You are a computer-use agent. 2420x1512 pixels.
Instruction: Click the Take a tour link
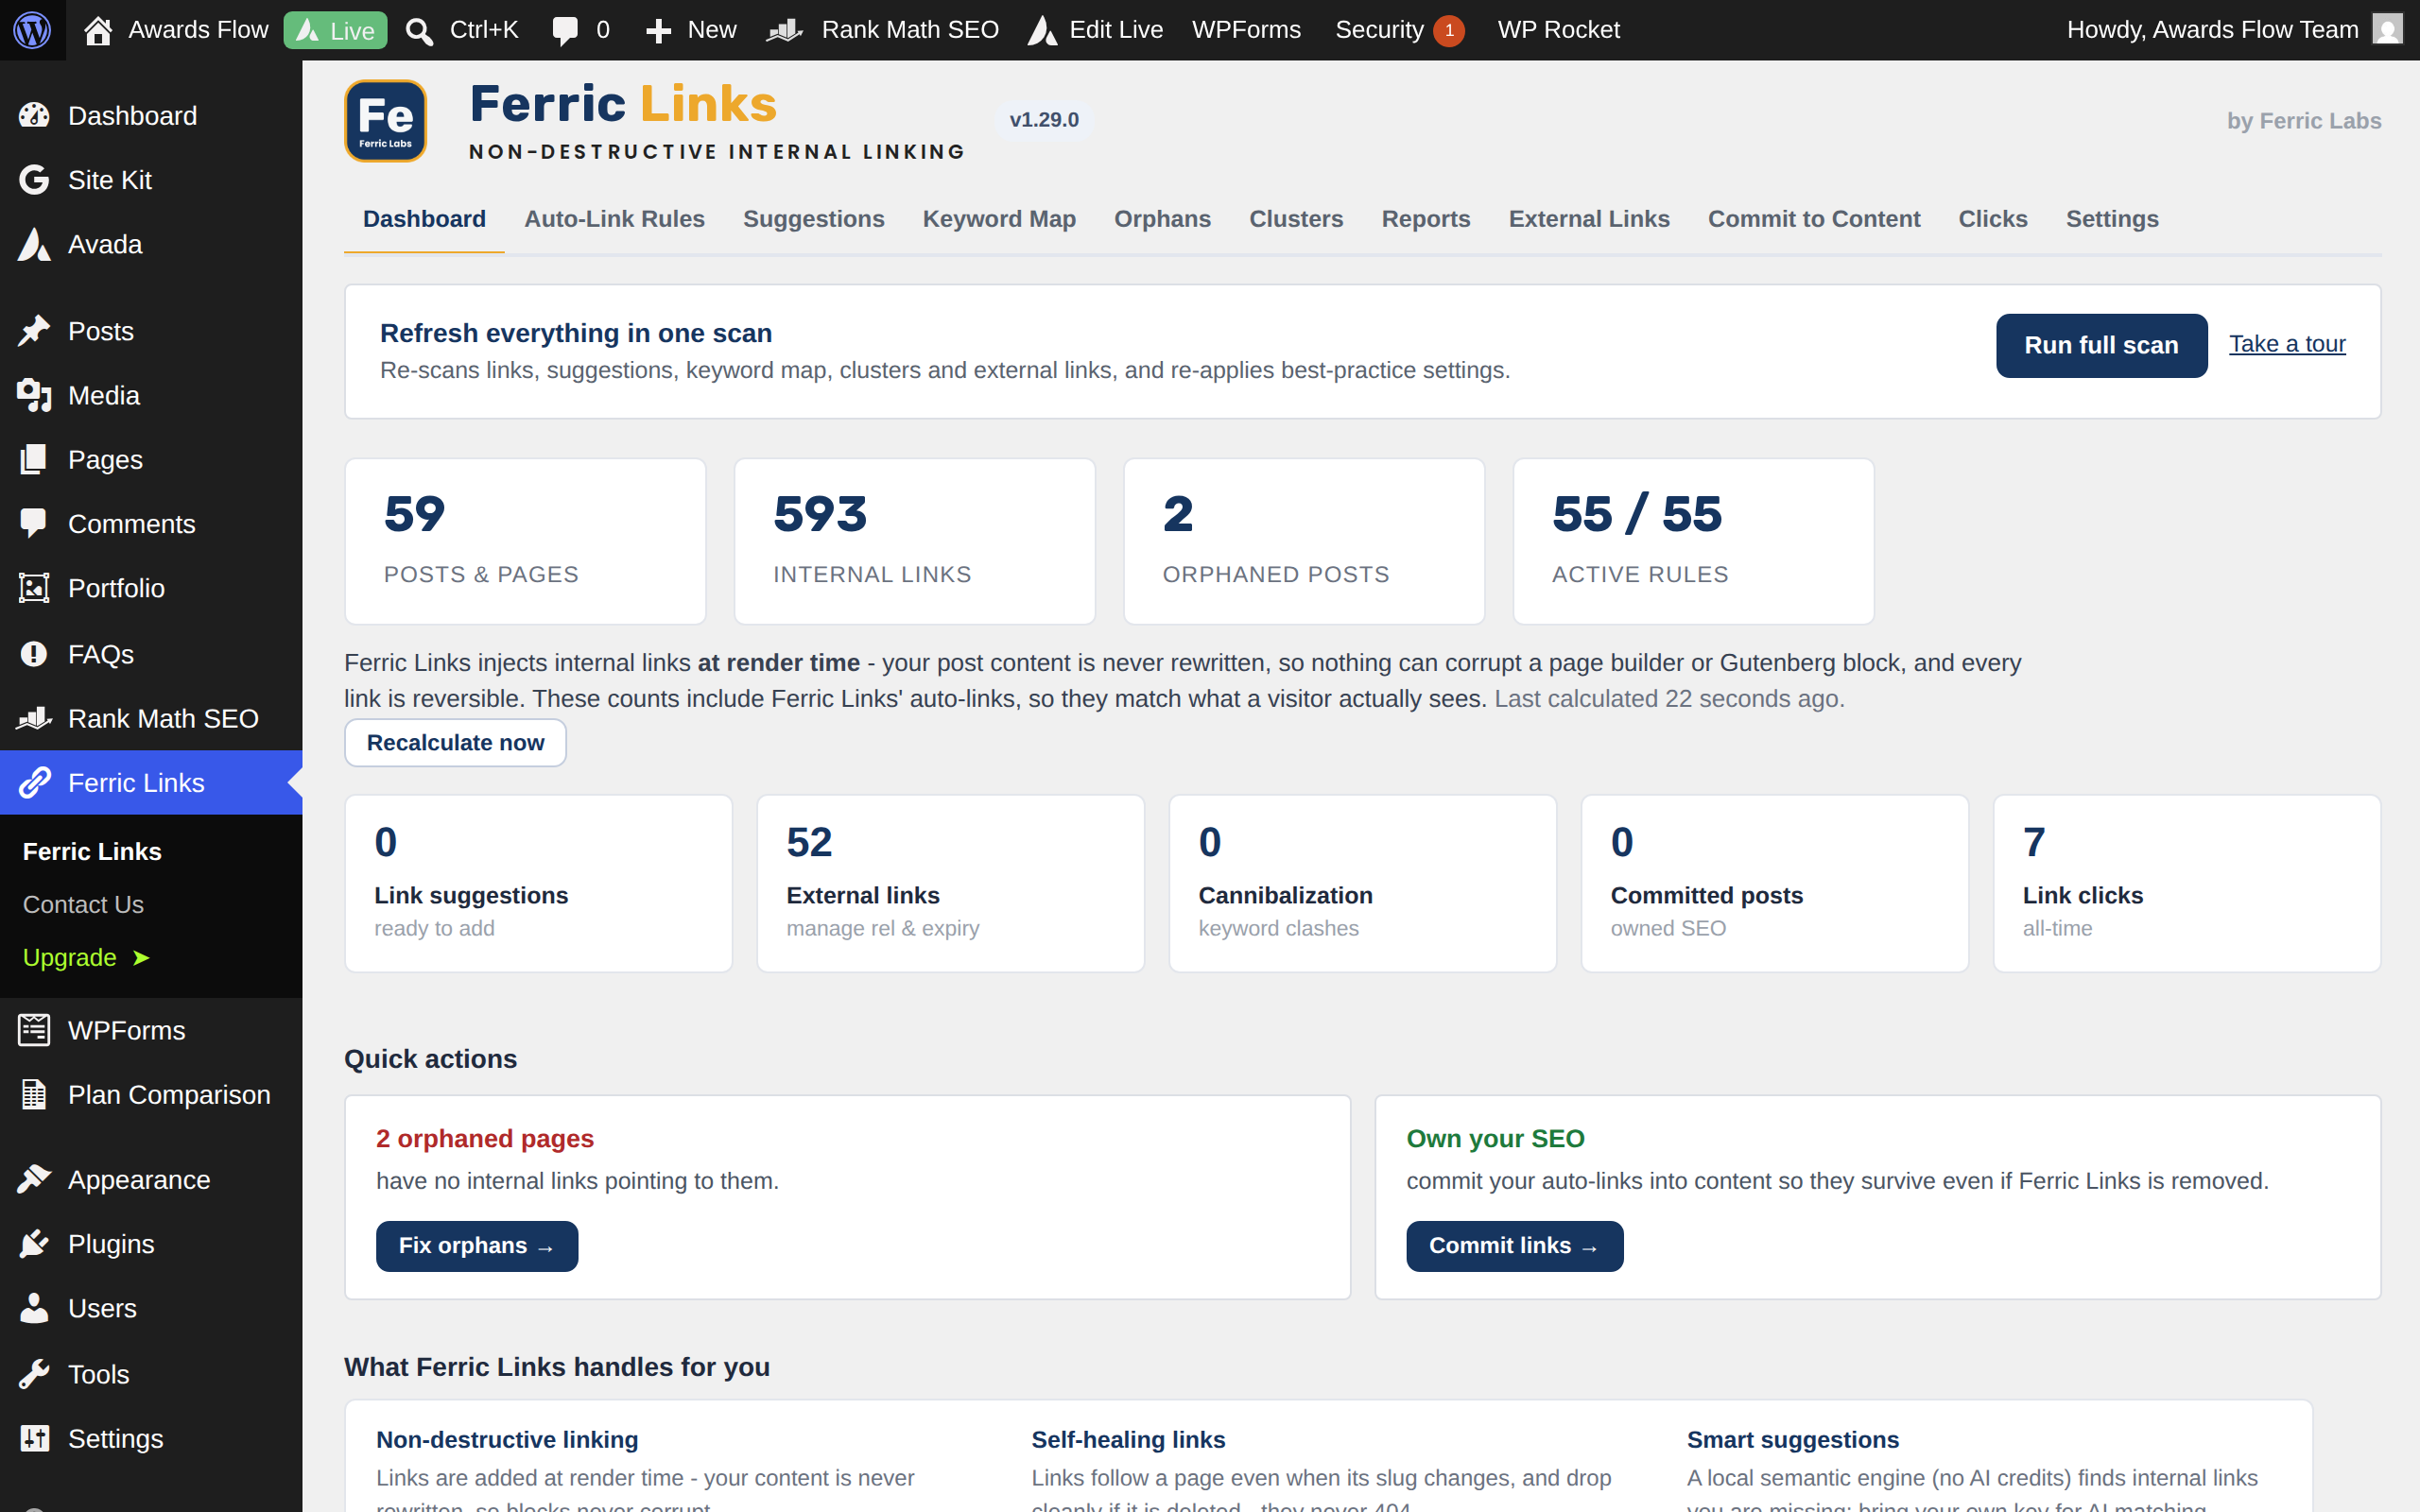click(2287, 344)
